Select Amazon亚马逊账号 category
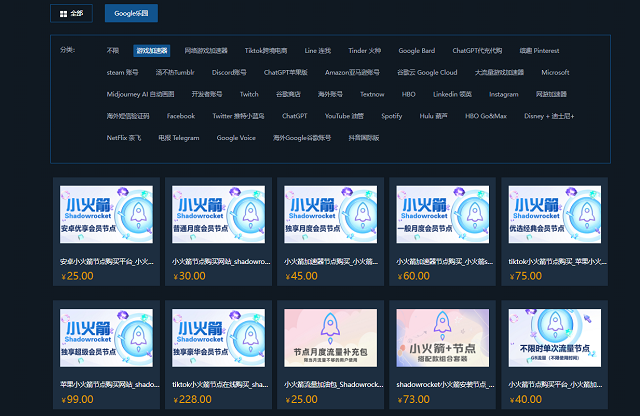Viewport: 640px width, 416px height. click(x=352, y=72)
